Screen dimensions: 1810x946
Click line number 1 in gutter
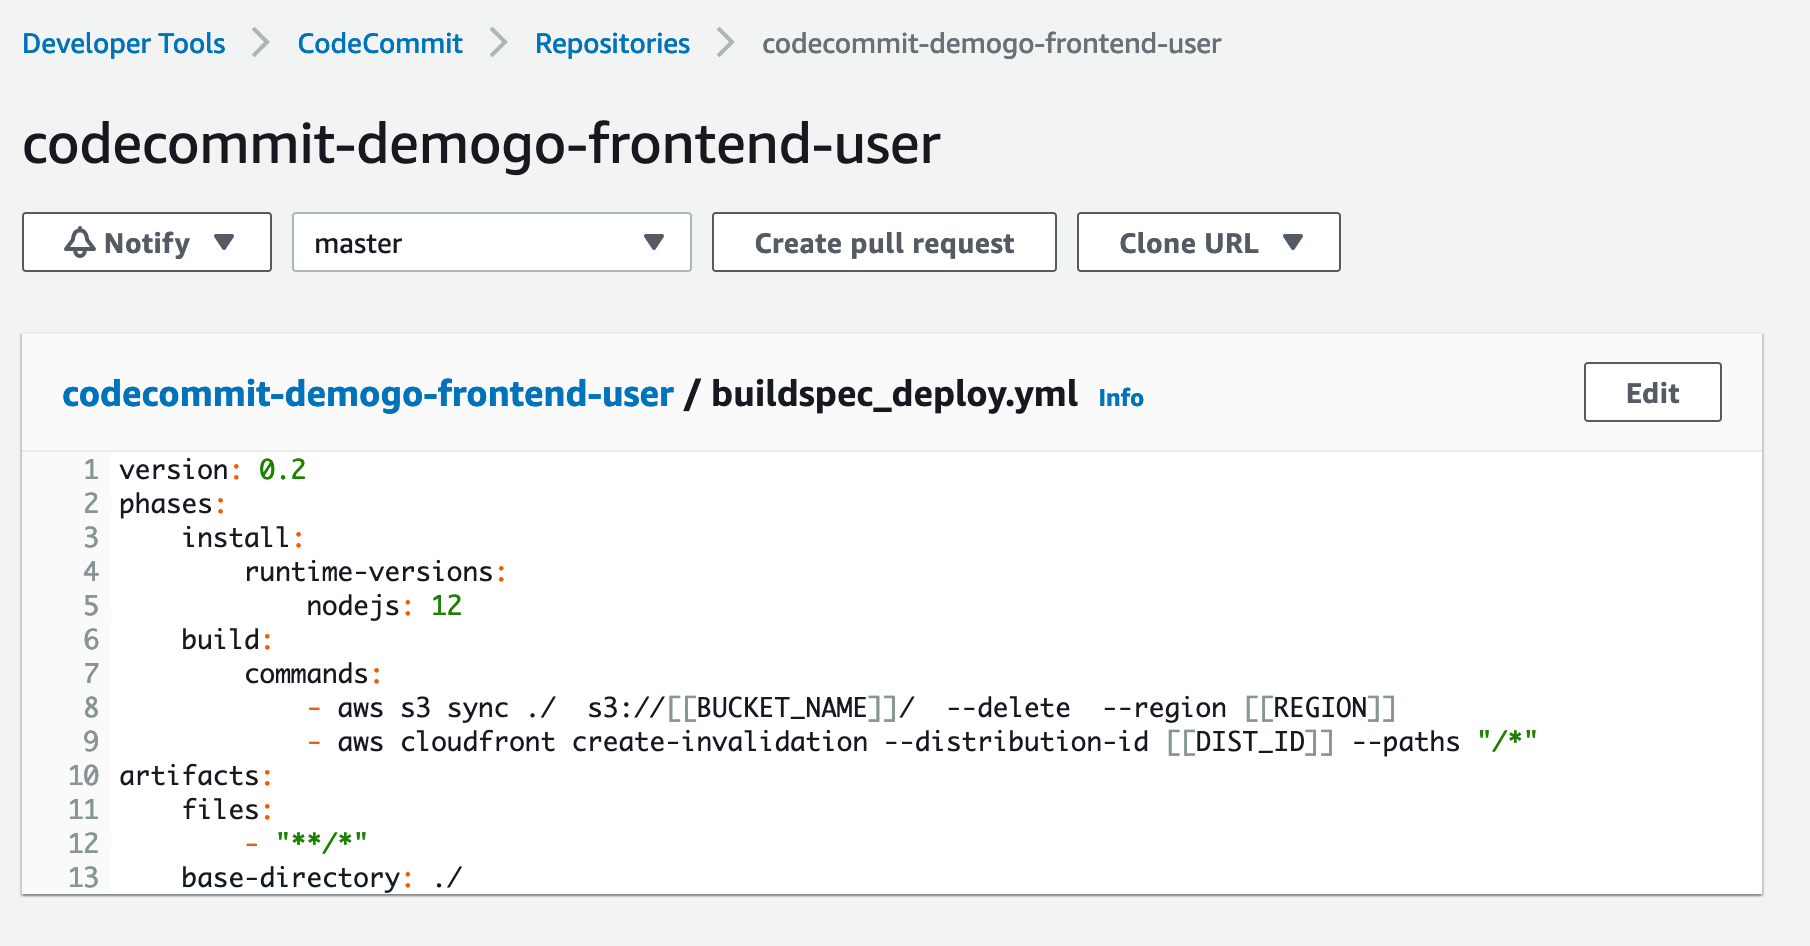91,469
